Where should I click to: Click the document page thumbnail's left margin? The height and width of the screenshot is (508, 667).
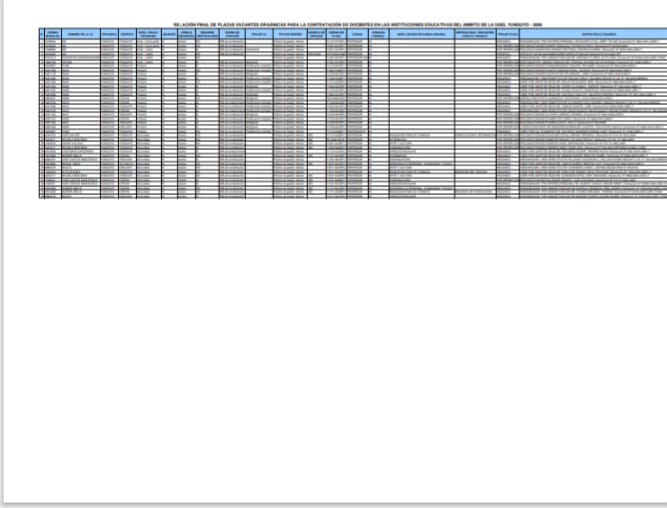click(x=22, y=300)
